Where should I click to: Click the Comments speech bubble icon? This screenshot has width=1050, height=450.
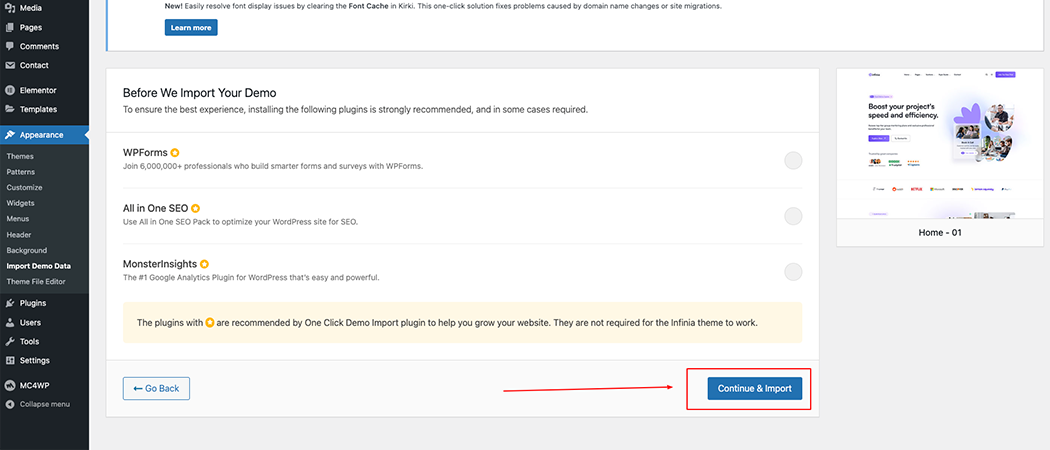point(10,46)
